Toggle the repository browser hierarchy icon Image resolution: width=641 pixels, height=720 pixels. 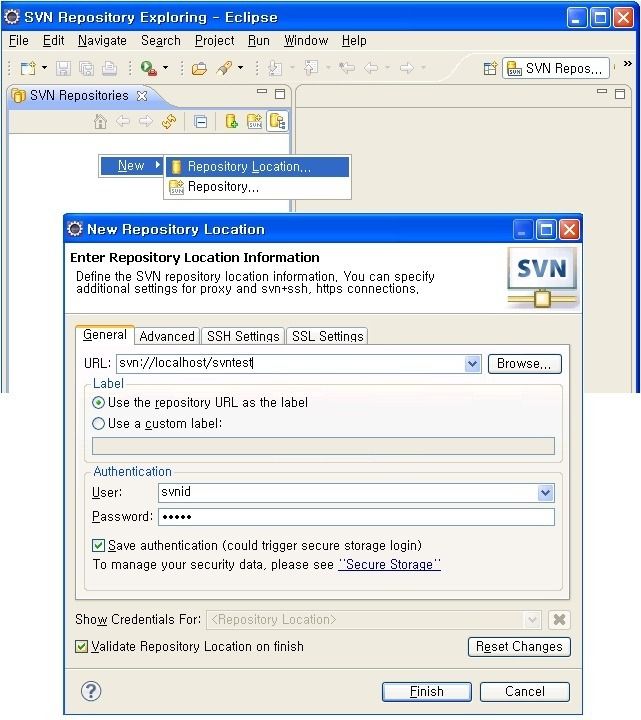coord(278,122)
